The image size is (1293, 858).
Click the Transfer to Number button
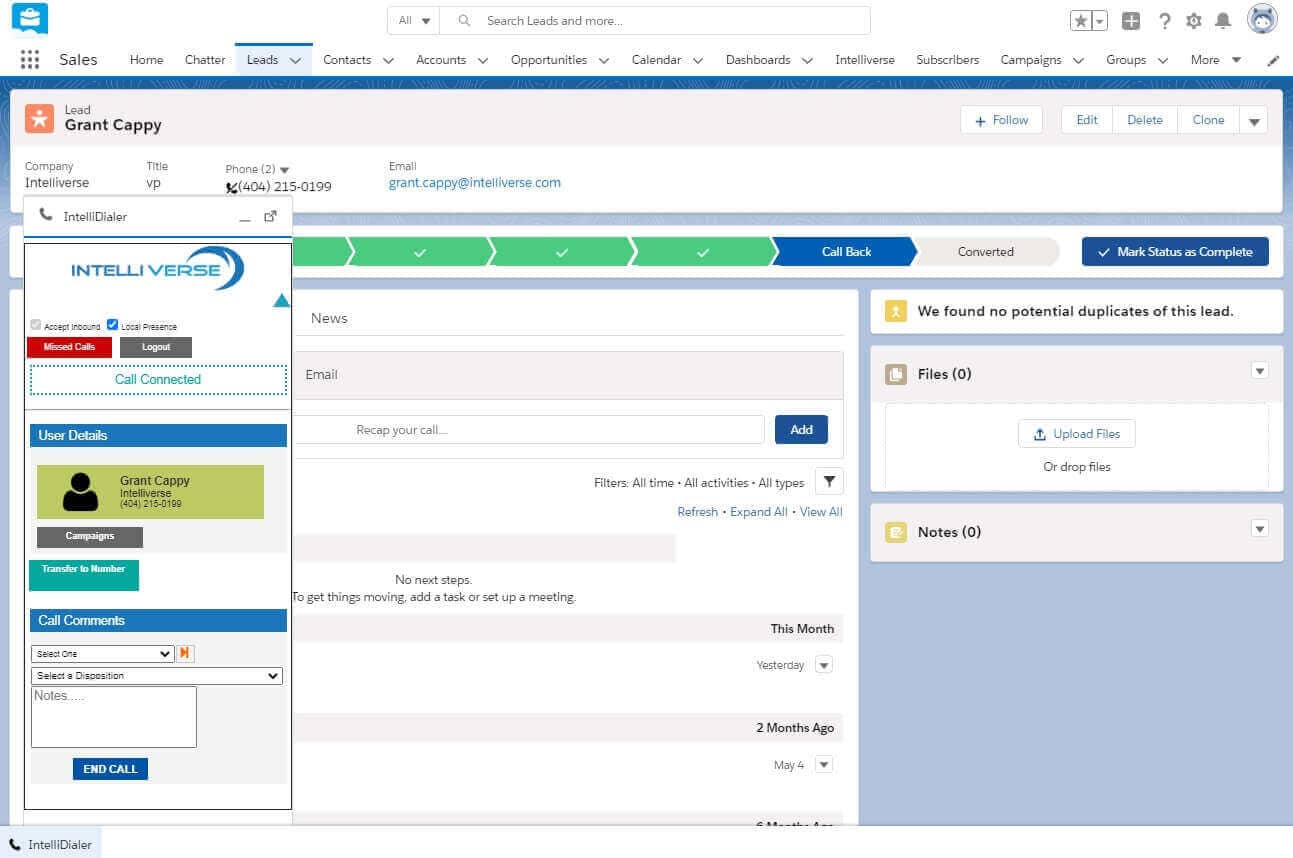coord(84,575)
